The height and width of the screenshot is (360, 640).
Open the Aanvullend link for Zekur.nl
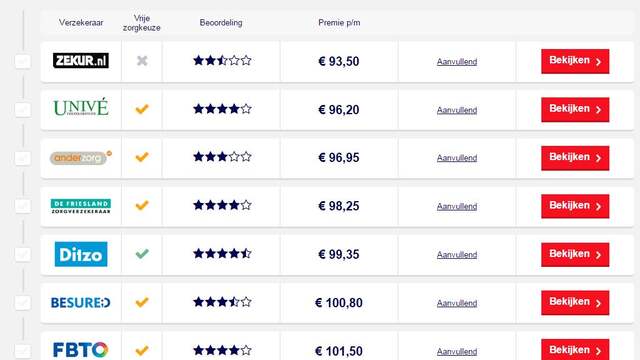[457, 62]
